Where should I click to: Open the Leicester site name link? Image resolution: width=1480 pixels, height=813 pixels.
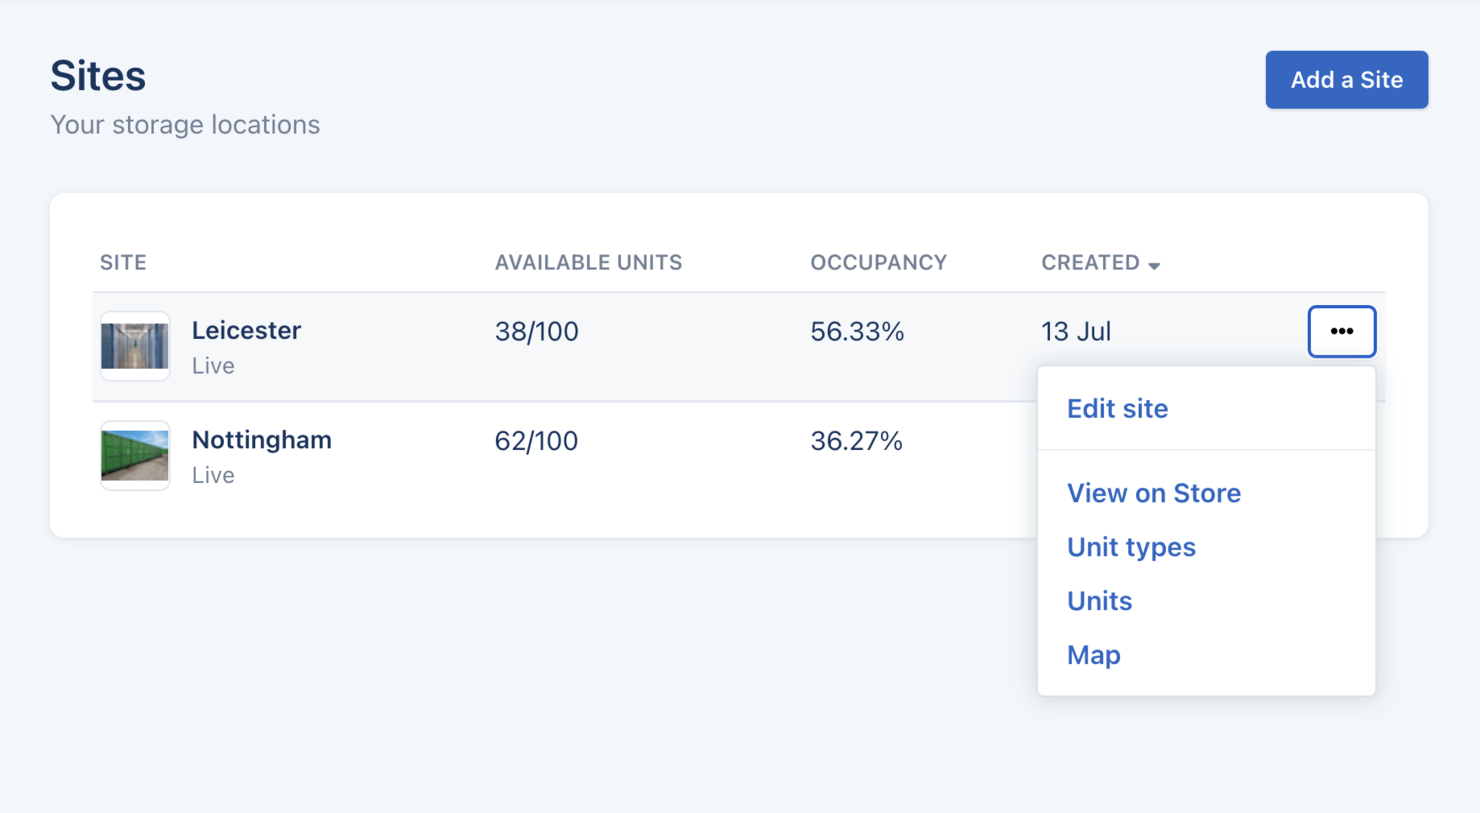(x=246, y=330)
